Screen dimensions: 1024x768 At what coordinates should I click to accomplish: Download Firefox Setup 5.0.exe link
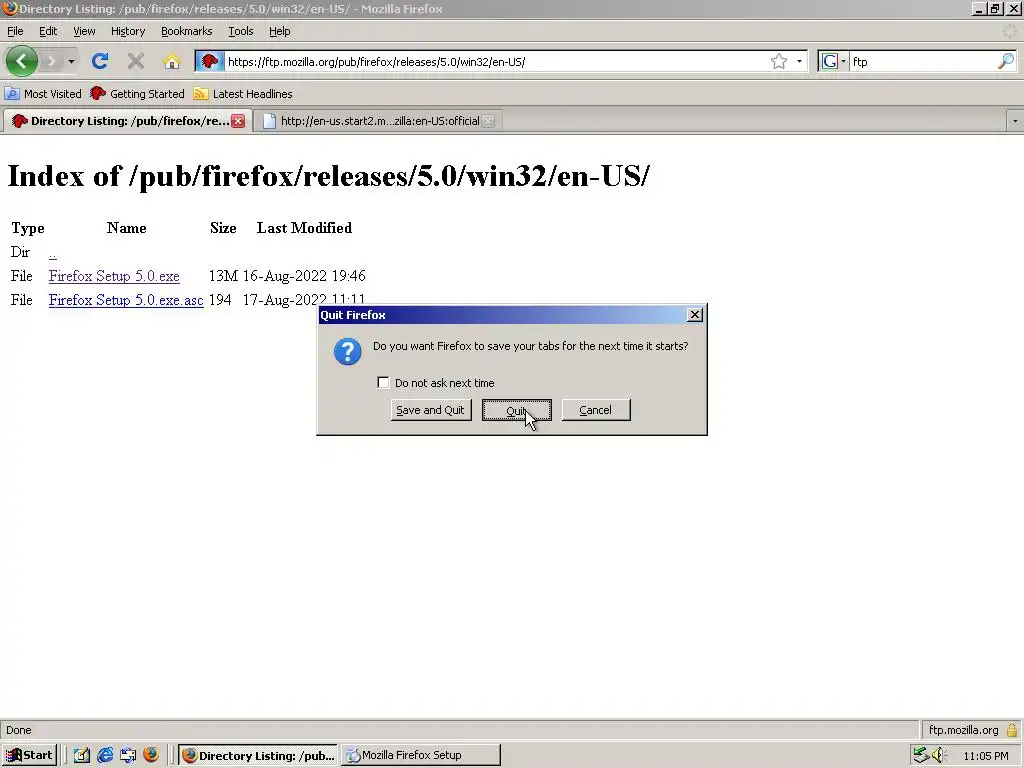(114, 276)
